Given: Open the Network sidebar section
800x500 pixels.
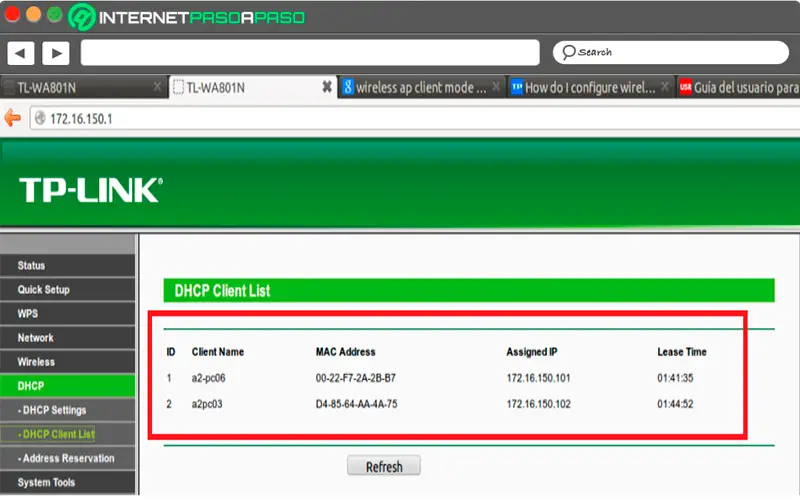Looking at the screenshot, I should [68, 338].
